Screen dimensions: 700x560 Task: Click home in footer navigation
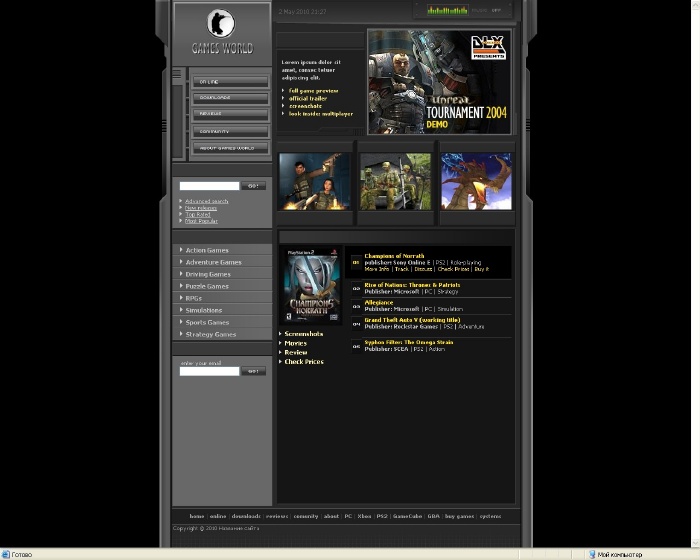tap(196, 516)
